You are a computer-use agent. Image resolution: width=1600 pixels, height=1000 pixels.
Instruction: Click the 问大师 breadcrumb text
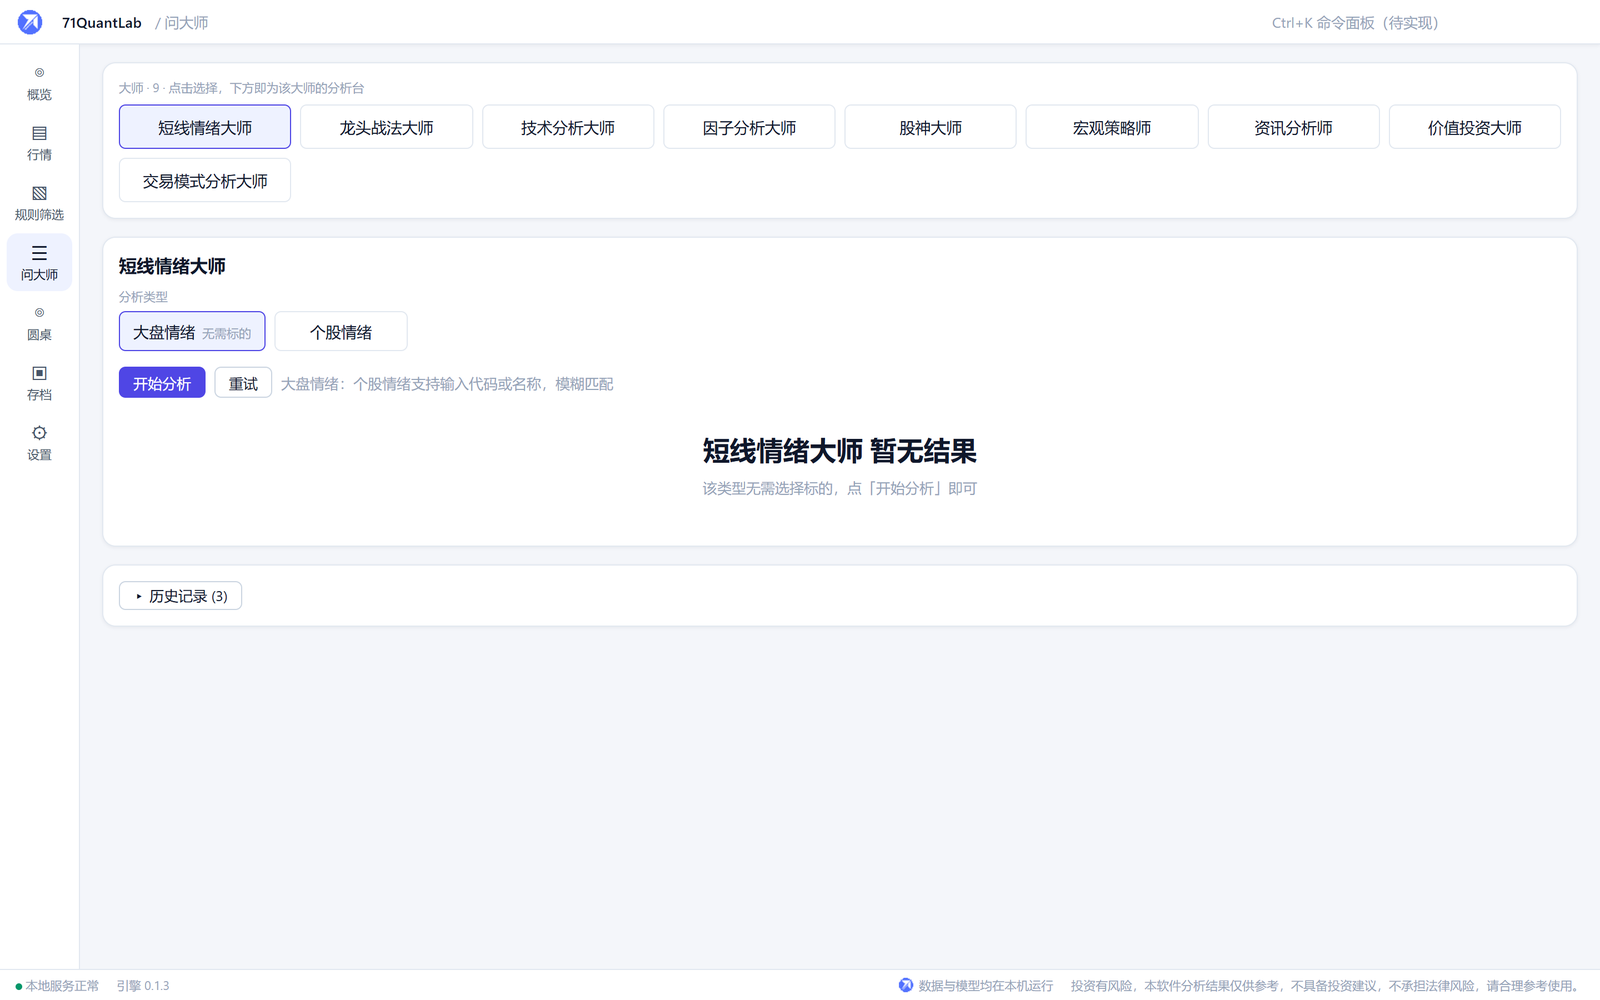pos(187,22)
